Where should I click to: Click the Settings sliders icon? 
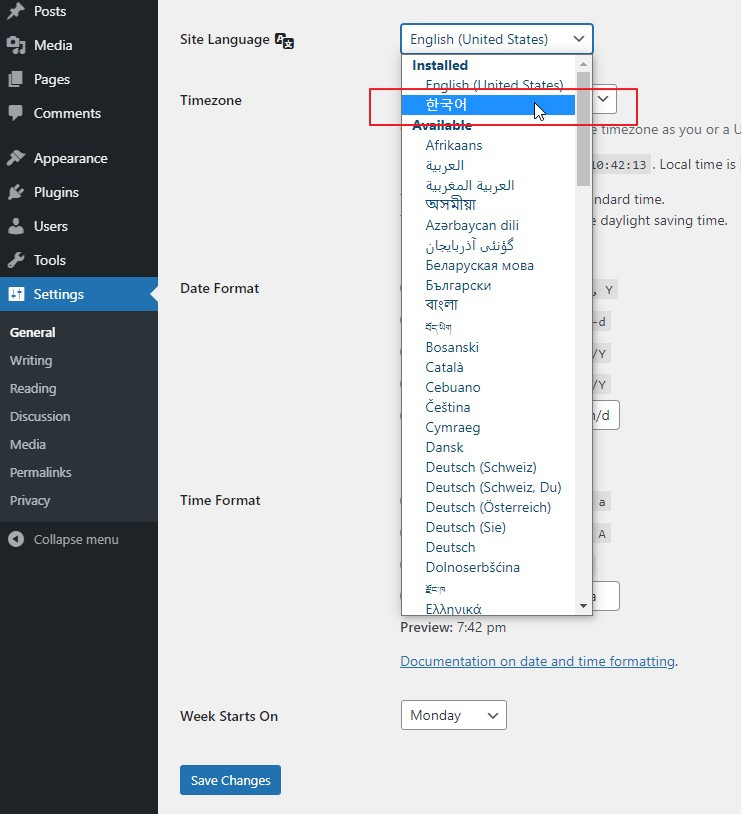(16, 294)
